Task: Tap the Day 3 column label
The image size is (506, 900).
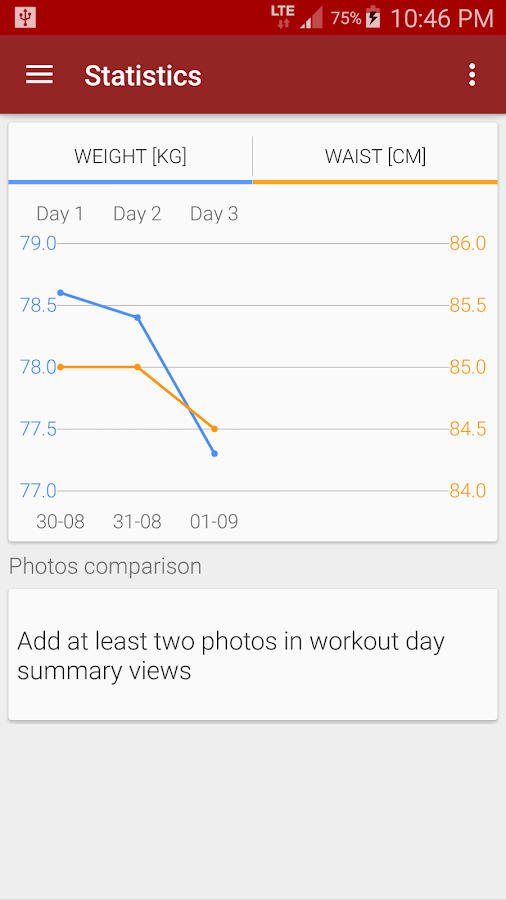Action: [214, 214]
